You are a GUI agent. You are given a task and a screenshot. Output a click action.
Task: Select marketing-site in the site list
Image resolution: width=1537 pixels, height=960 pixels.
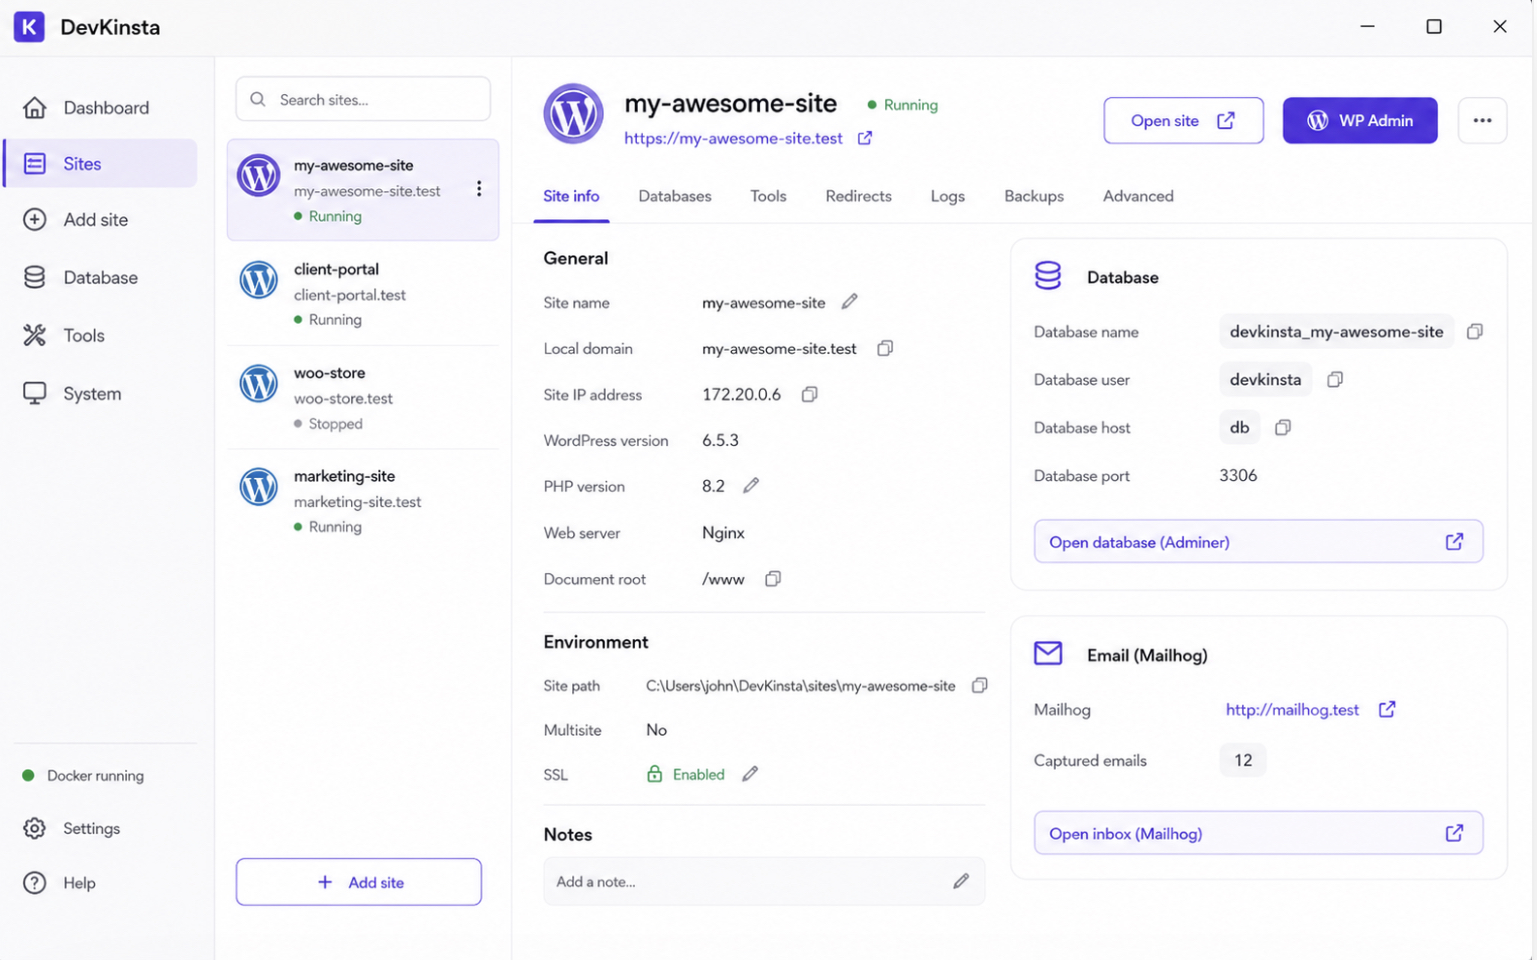(x=363, y=501)
